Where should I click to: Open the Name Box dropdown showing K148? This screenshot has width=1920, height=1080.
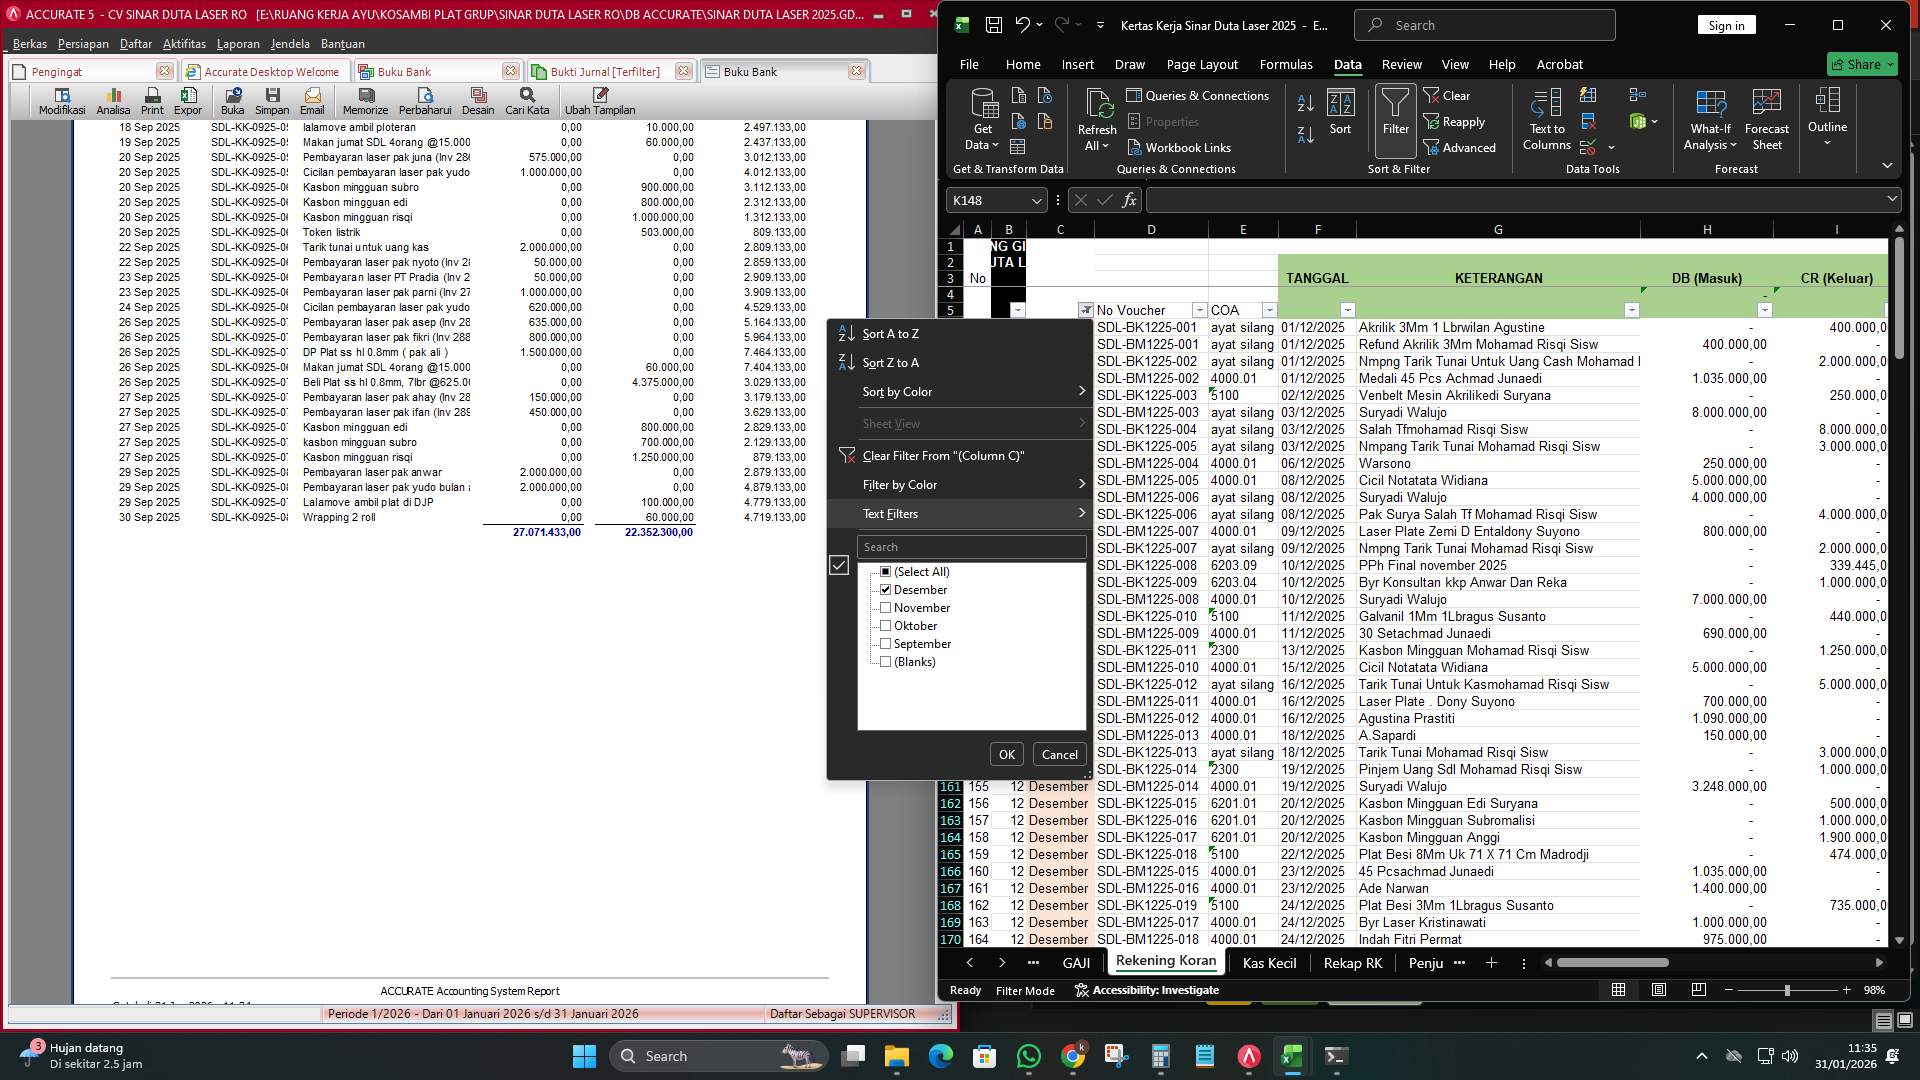click(x=1037, y=200)
